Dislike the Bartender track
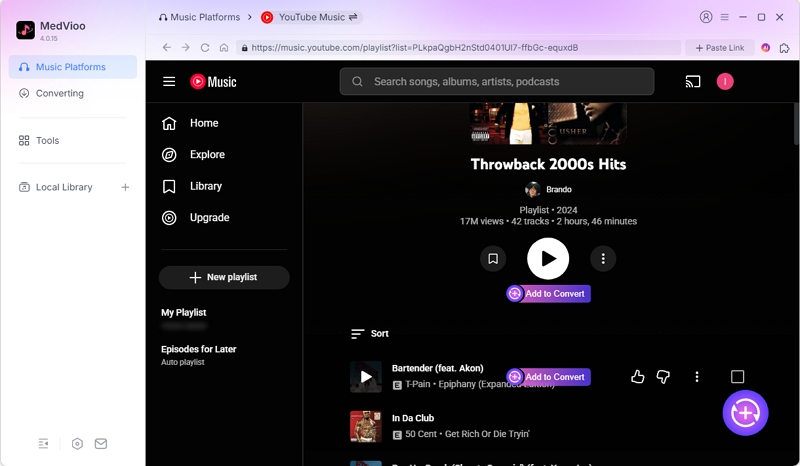 coord(663,377)
